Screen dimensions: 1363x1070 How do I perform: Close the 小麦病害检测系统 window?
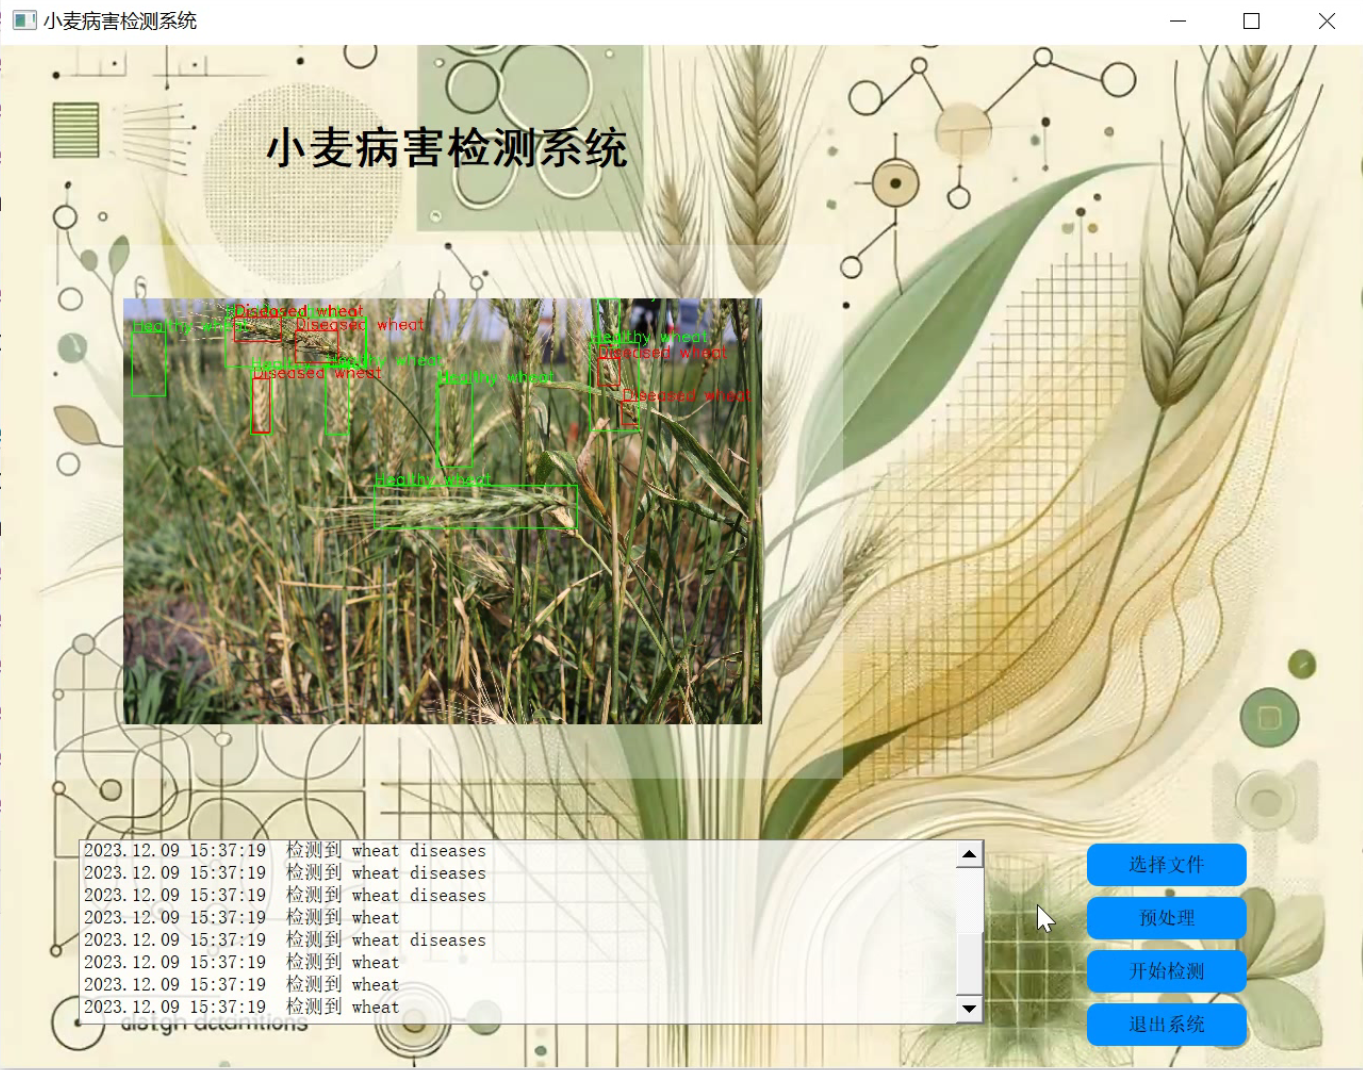[1326, 21]
